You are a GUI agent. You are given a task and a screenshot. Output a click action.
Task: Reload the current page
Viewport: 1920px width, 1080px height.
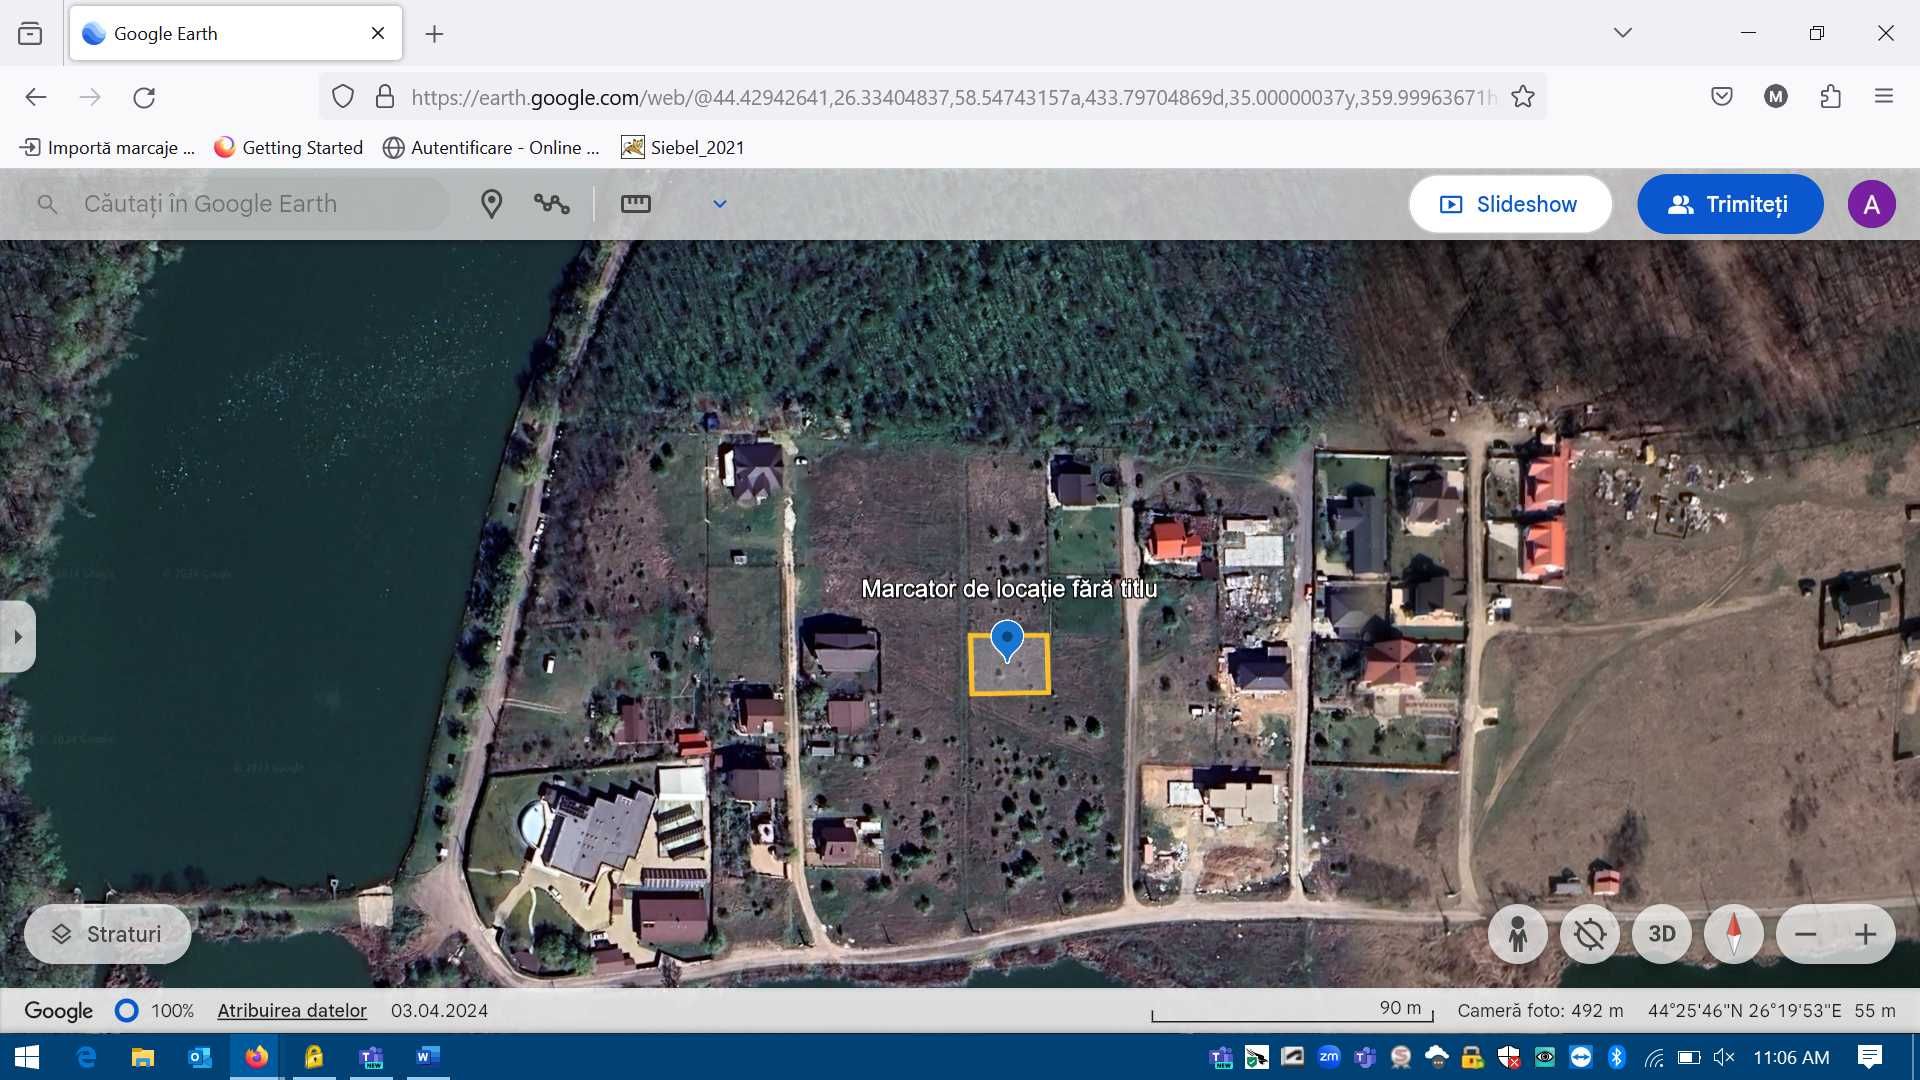[144, 97]
